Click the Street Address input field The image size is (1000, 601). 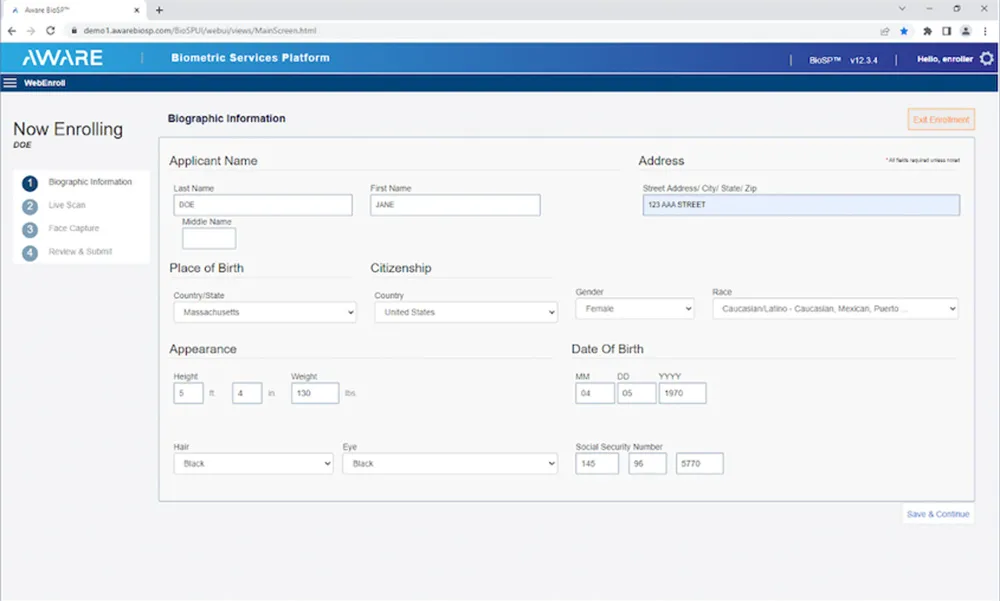click(800, 205)
